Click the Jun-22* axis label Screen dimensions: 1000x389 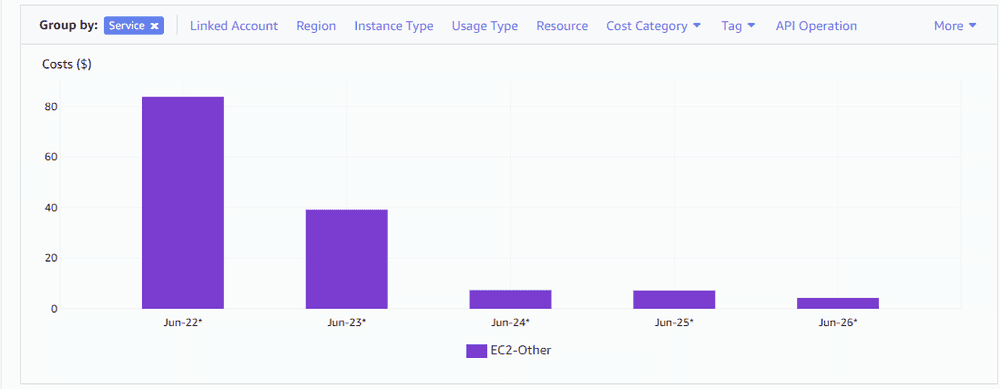(183, 322)
